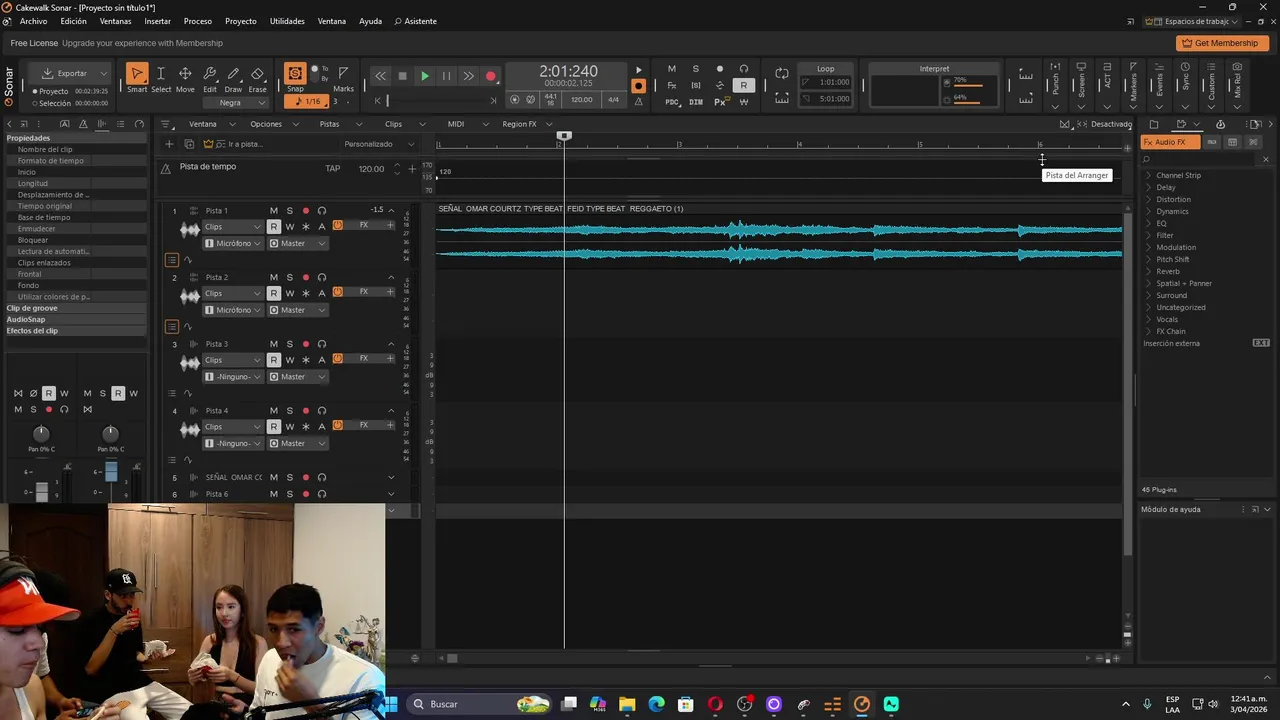Toggle FX bypass power on Pista 2
The image size is (1280, 720).
[338, 292]
